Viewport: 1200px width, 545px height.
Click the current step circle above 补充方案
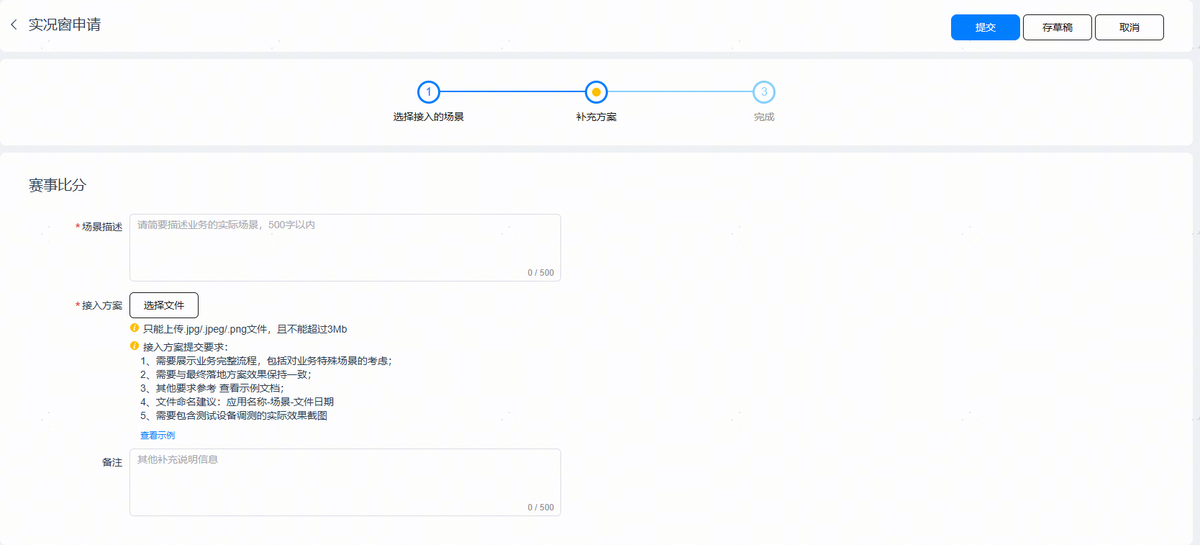(x=596, y=92)
